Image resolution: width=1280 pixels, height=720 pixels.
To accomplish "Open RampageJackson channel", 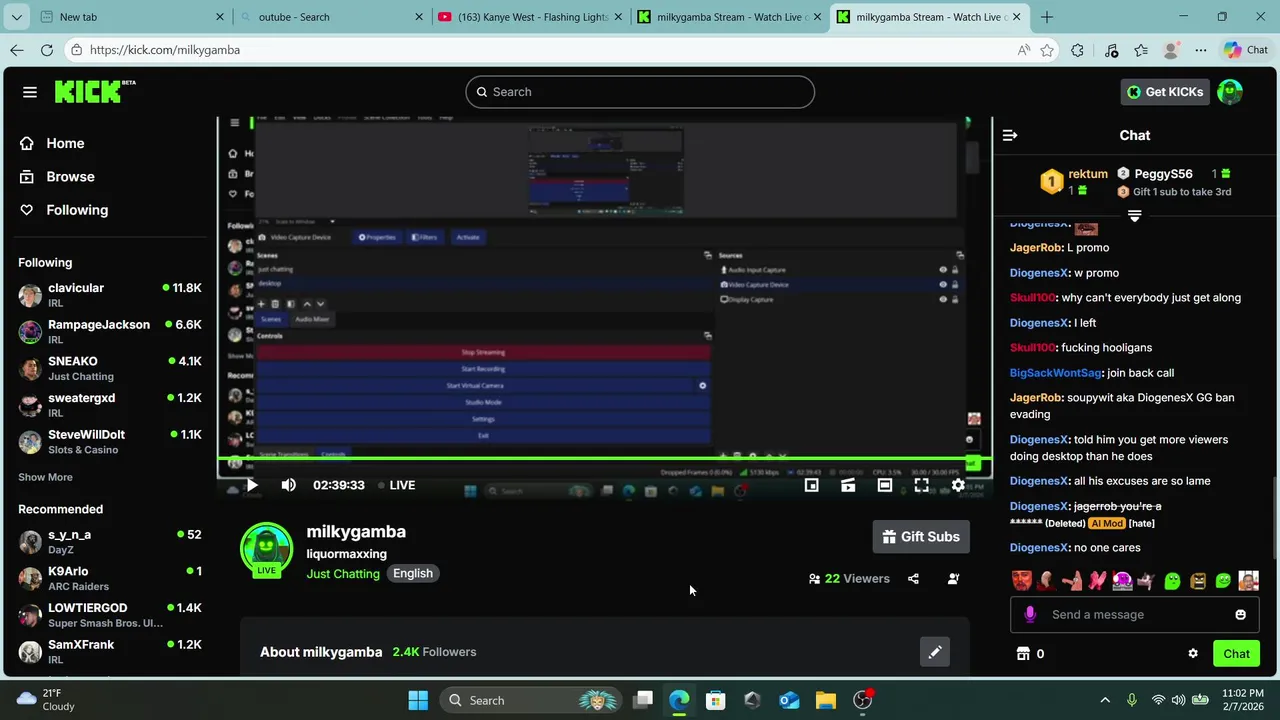I will point(110,332).
